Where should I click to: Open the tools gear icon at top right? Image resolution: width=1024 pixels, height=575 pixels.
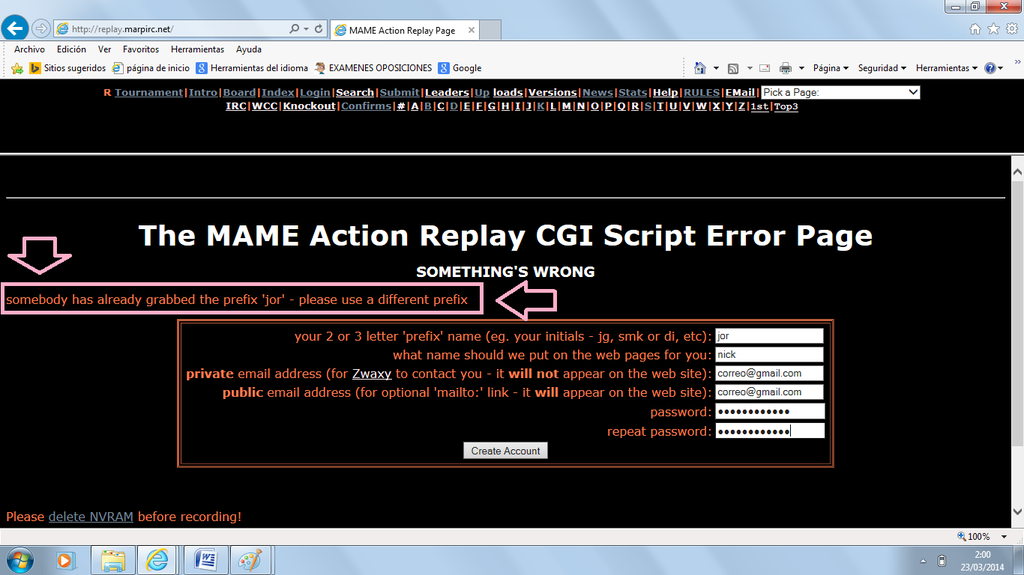1012,29
